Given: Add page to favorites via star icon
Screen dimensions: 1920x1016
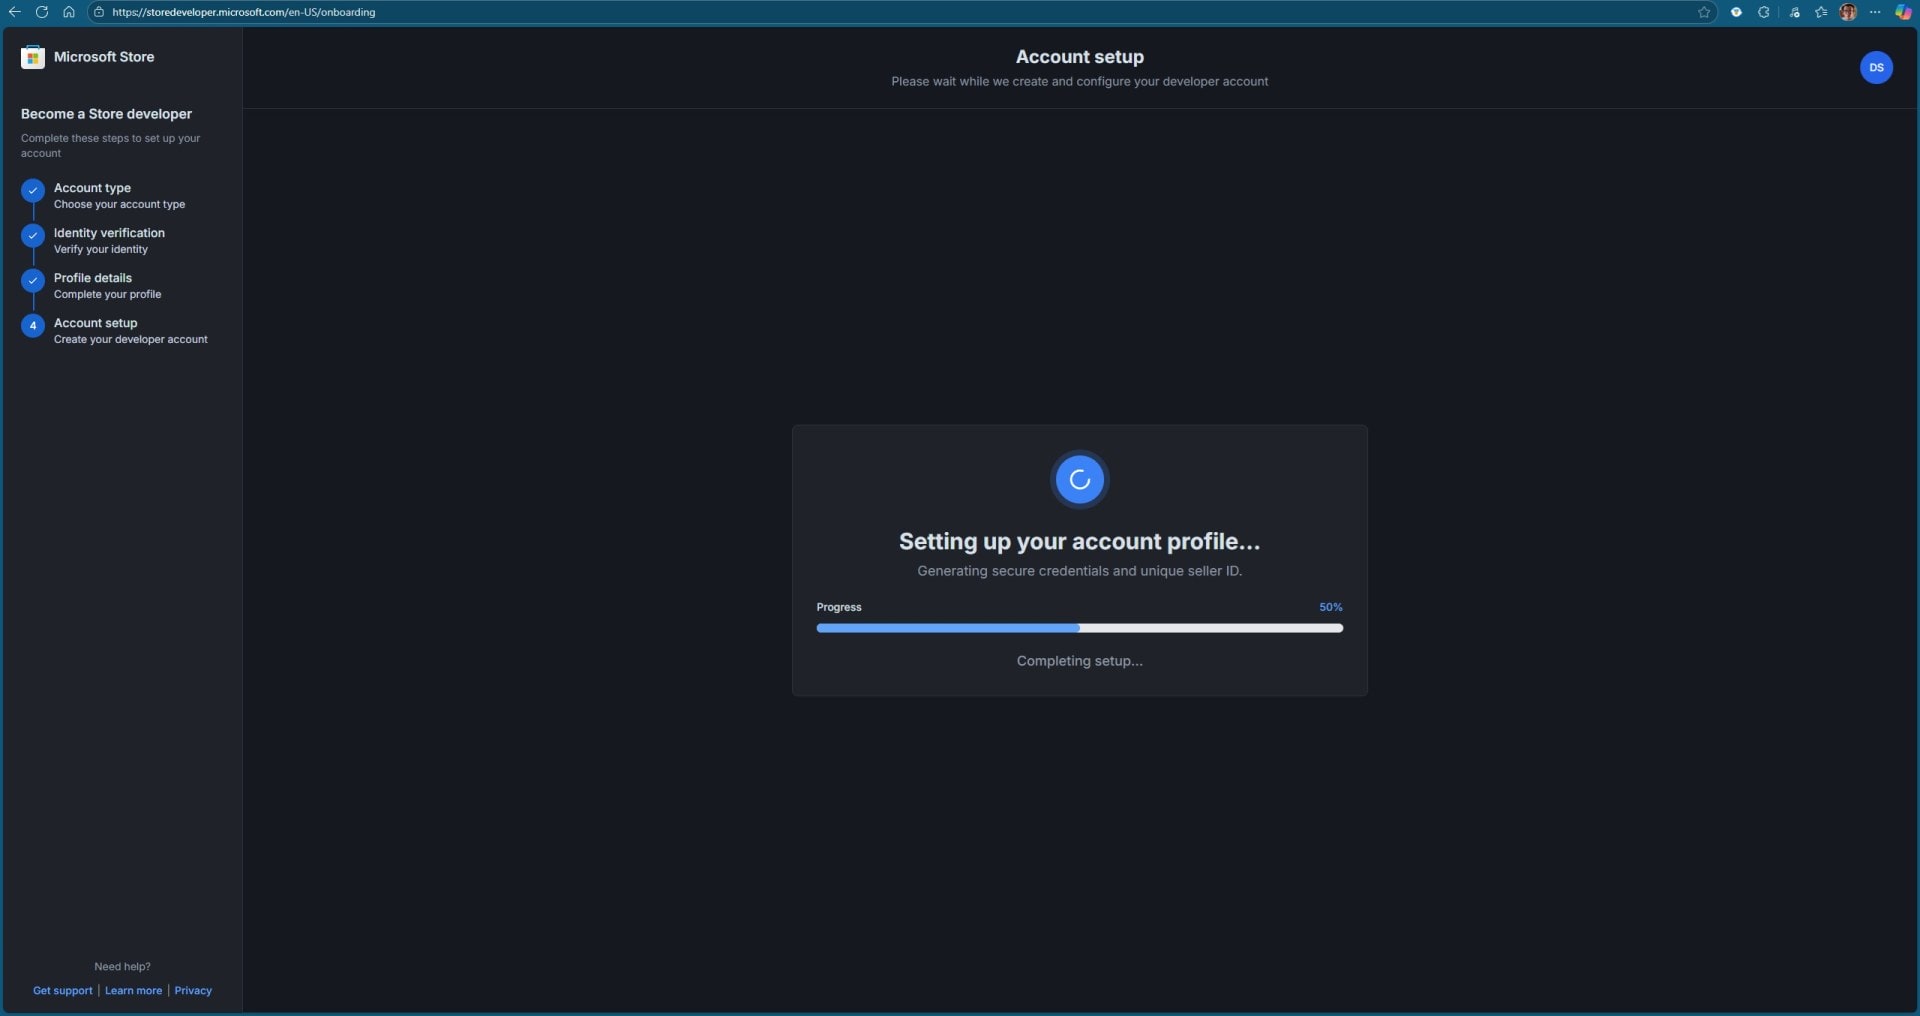Looking at the screenshot, I should pyautogui.click(x=1704, y=12).
